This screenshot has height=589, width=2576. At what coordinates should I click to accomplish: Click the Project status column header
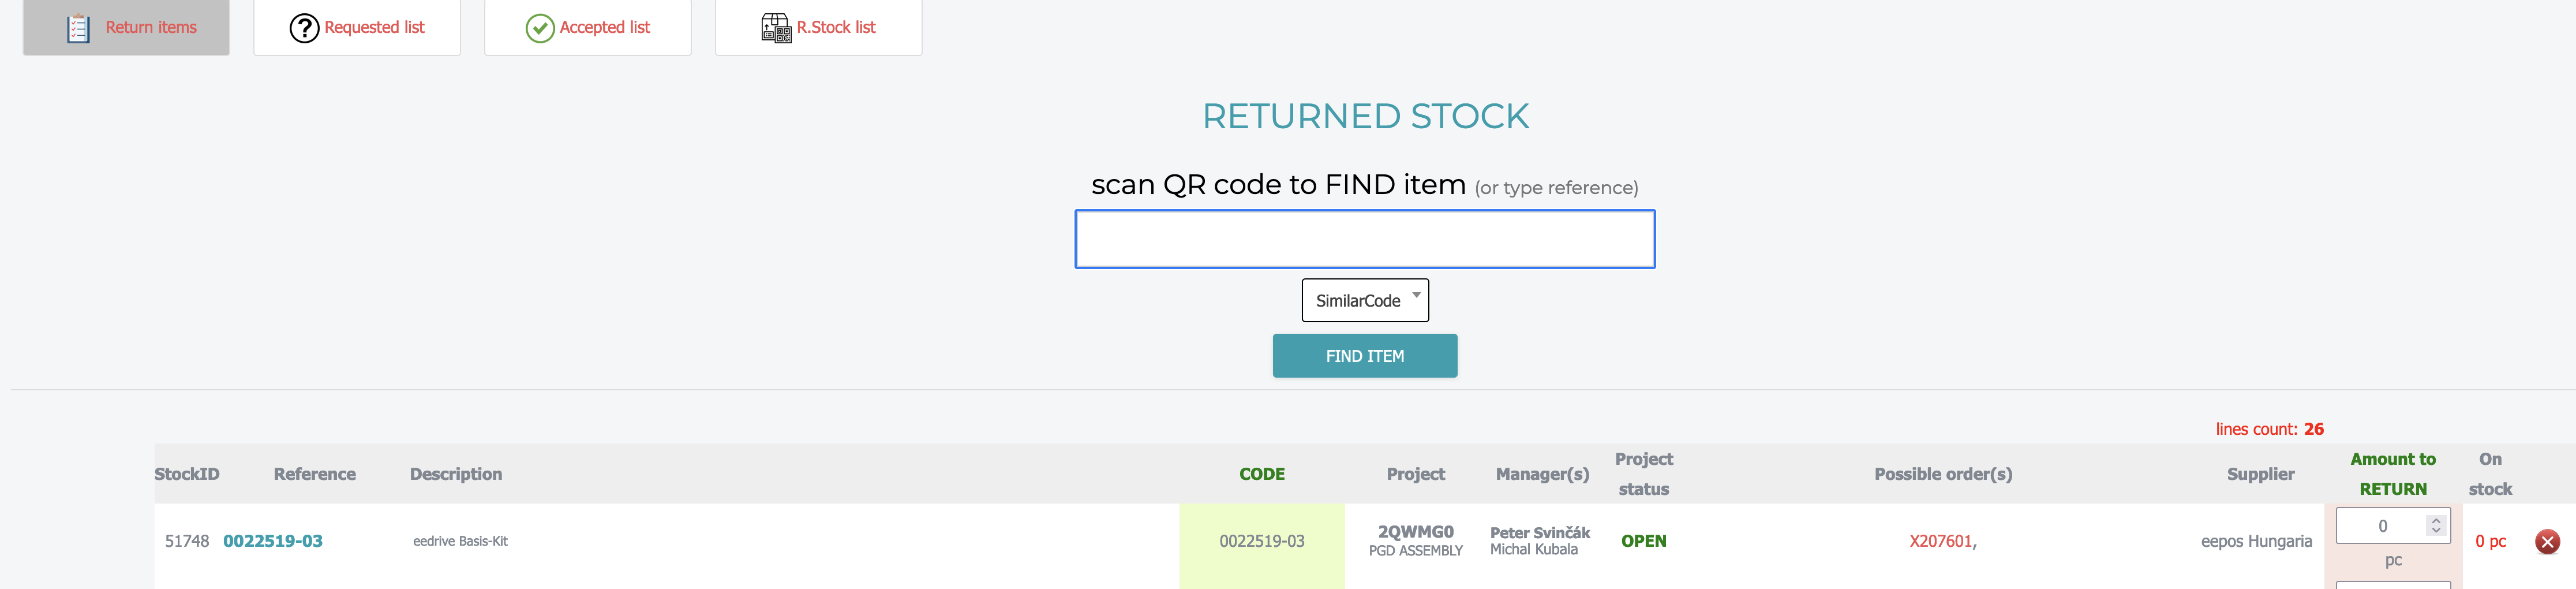1643,474
